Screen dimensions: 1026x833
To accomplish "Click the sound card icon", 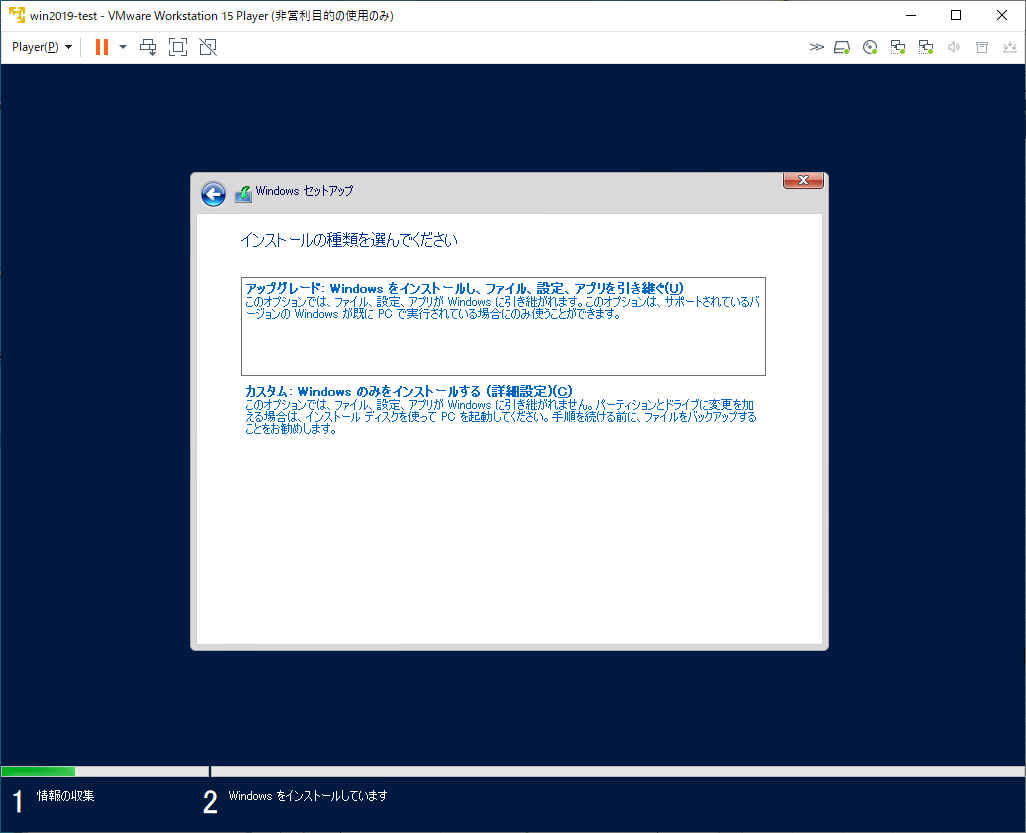I will click(953, 46).
